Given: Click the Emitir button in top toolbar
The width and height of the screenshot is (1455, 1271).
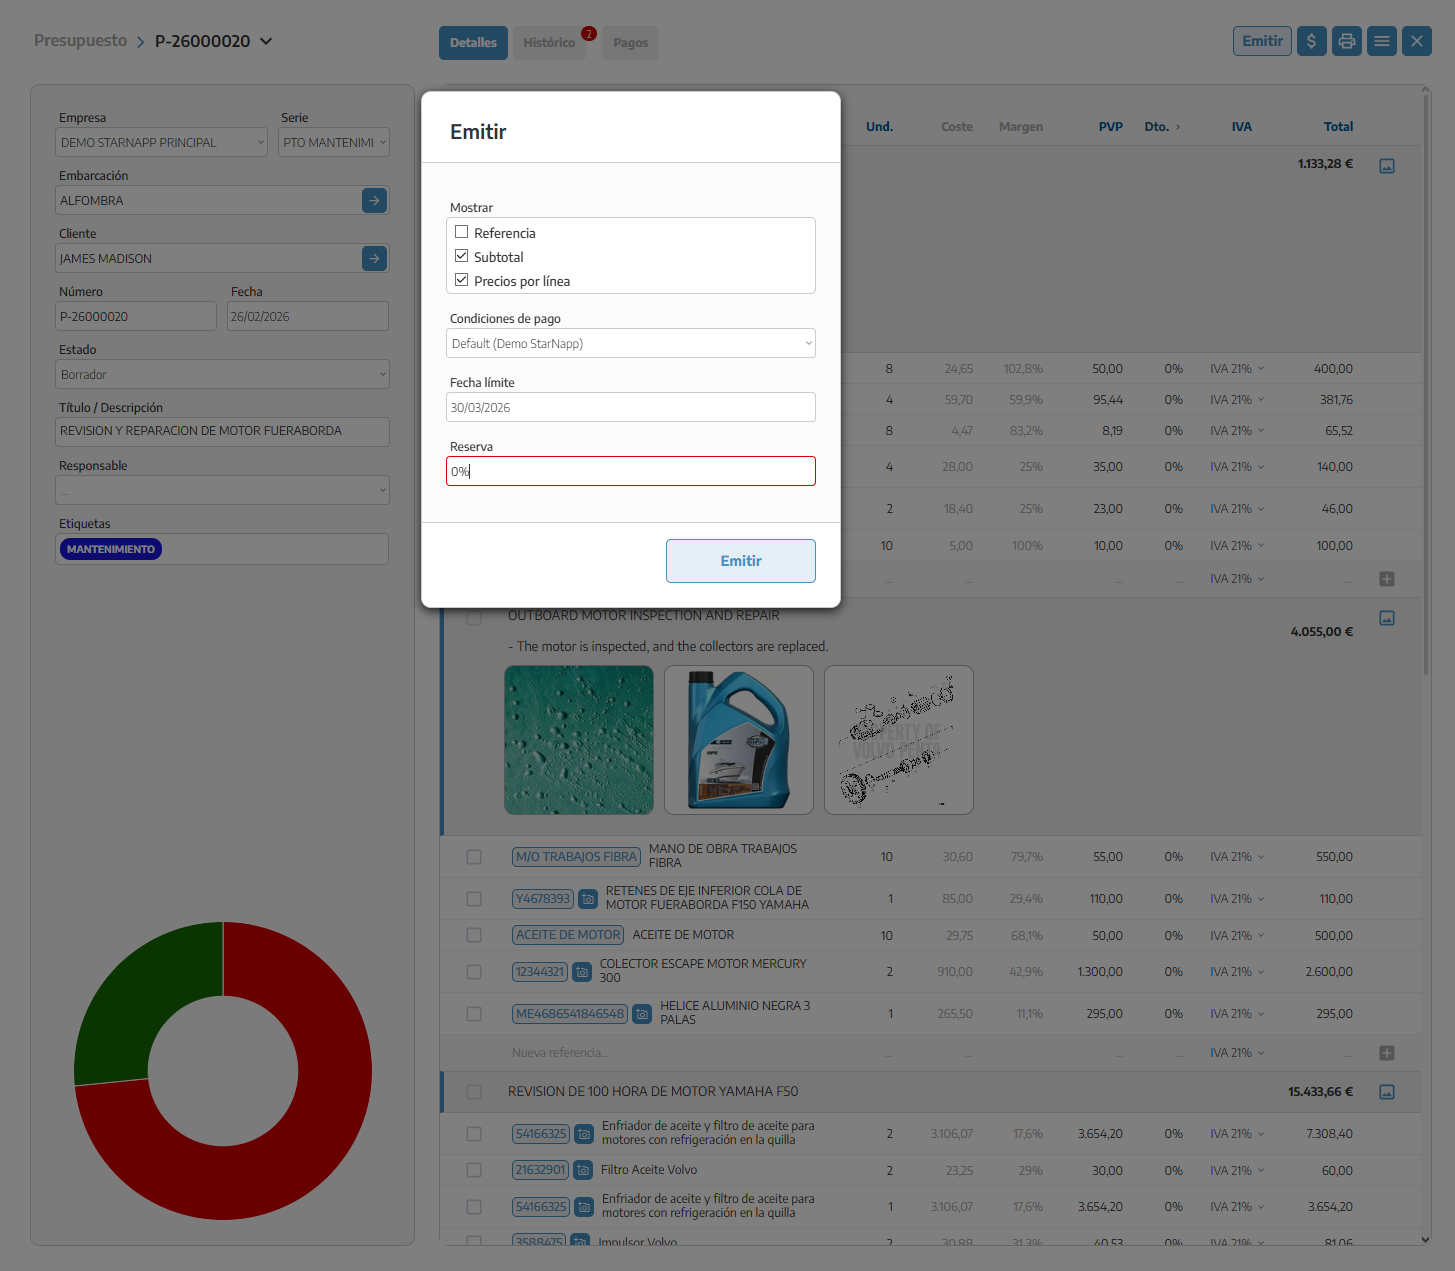Looking at the screenshot, I should point(1262,41).
